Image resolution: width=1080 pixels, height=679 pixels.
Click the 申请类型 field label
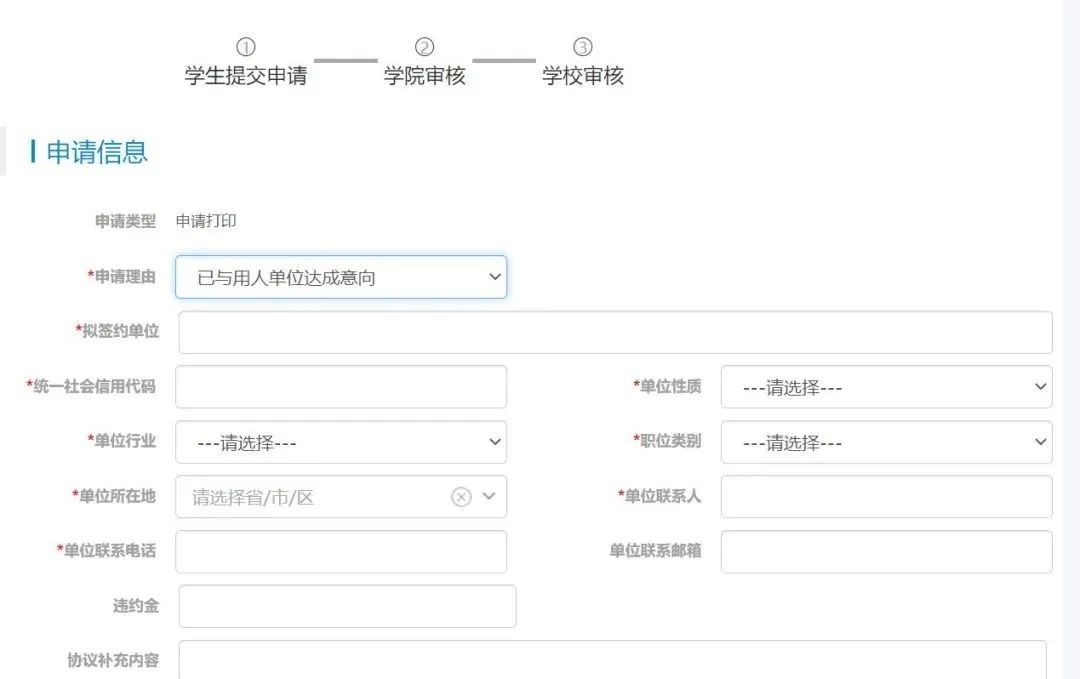[x=125, y=221]
